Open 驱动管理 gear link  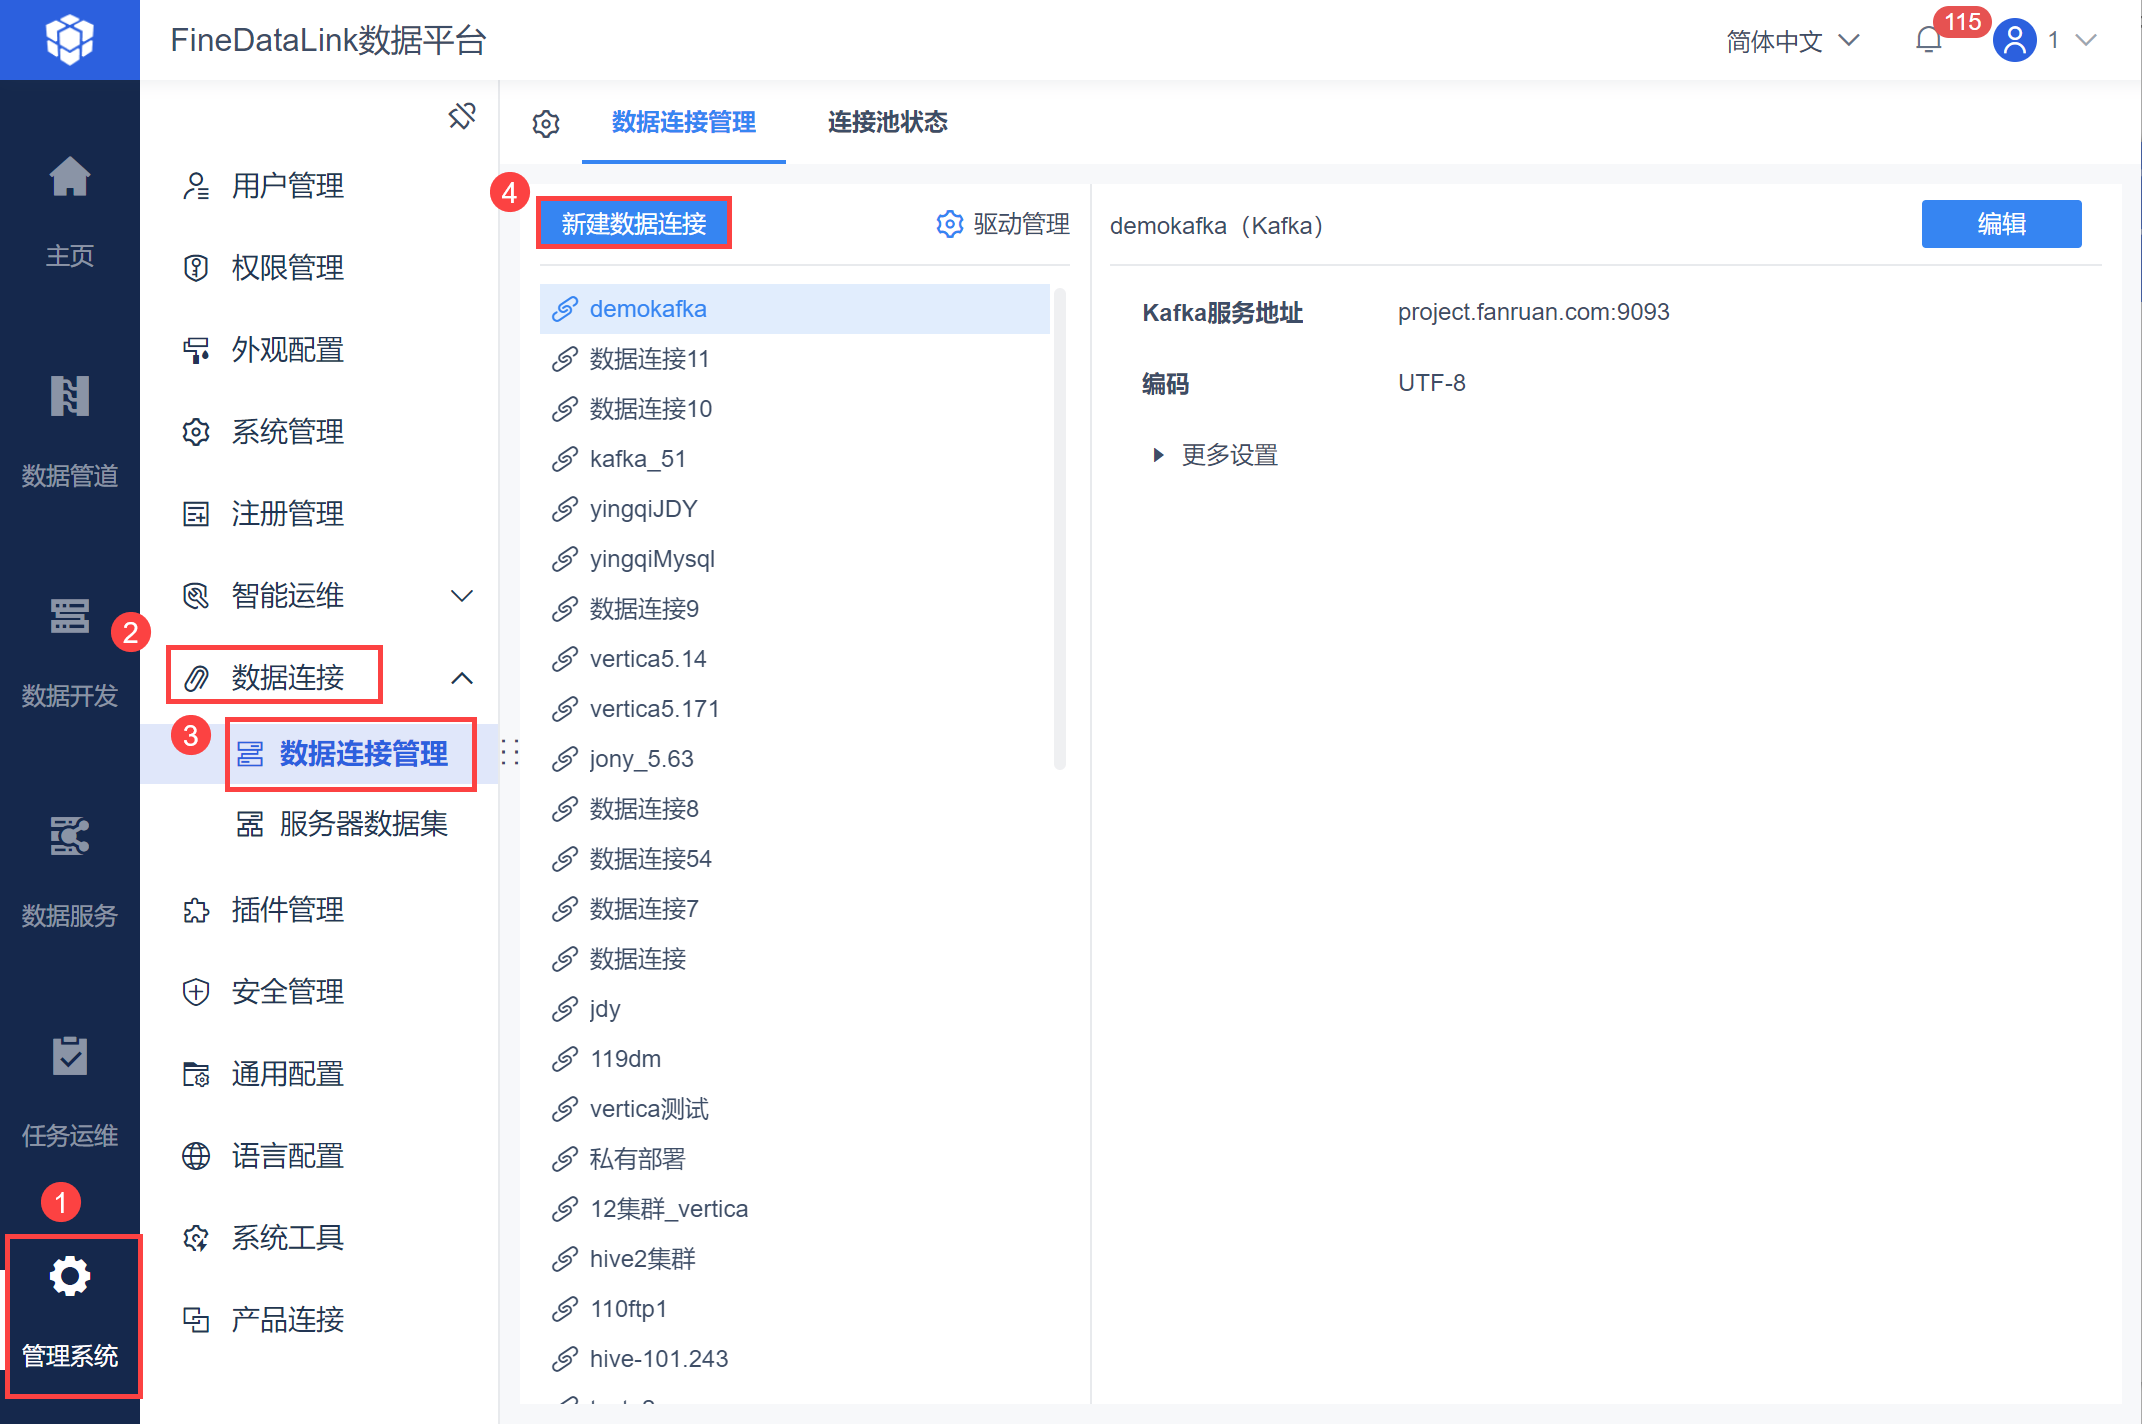click(1003, 224)
